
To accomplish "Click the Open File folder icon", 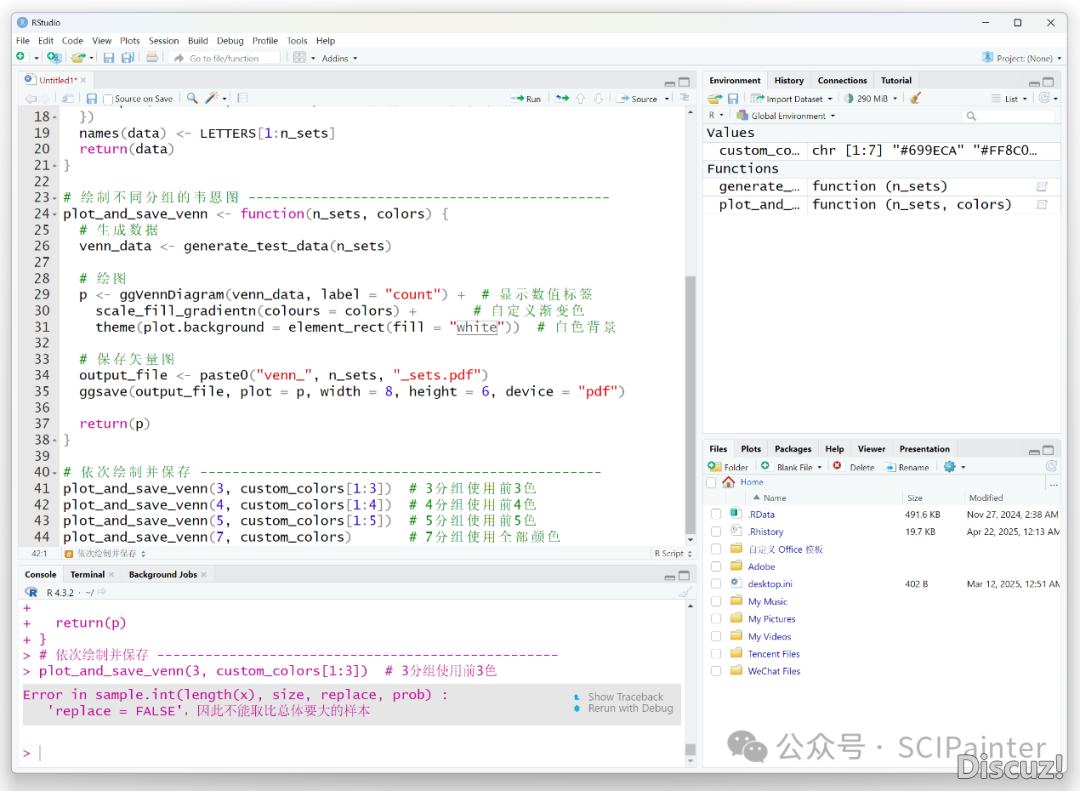I will [x=78, y=58].
